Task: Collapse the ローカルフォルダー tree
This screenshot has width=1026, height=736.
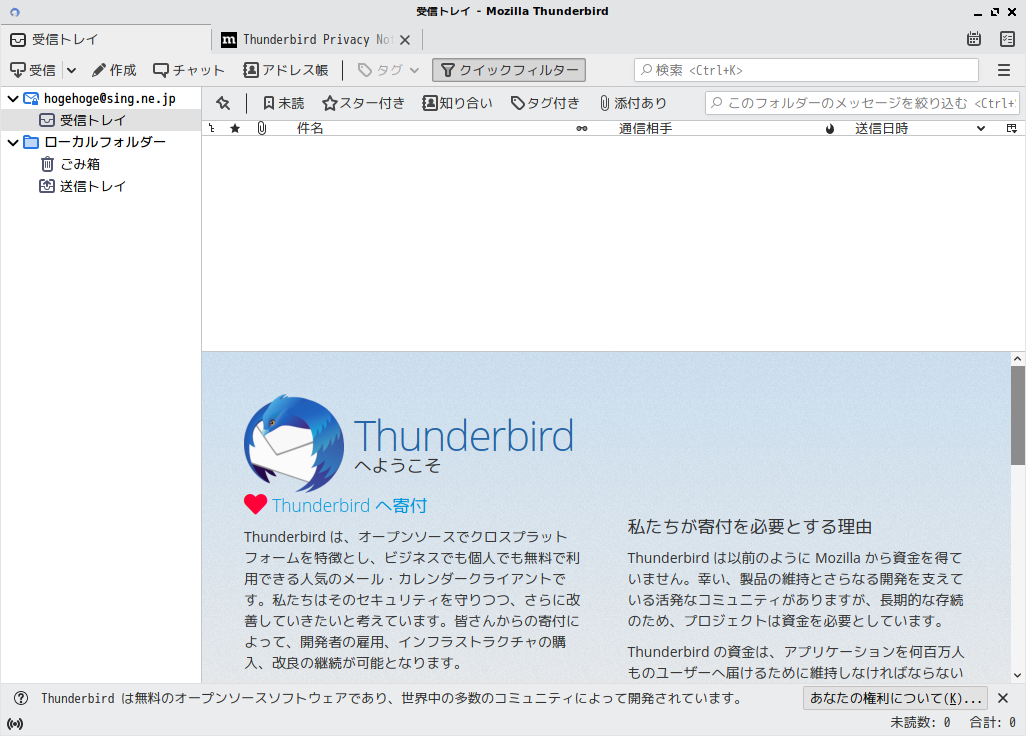Action: [x=13, y=142]
